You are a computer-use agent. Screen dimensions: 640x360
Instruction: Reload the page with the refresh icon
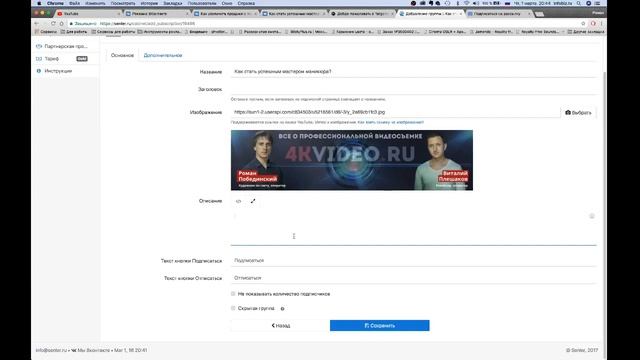tap(53, 24)
